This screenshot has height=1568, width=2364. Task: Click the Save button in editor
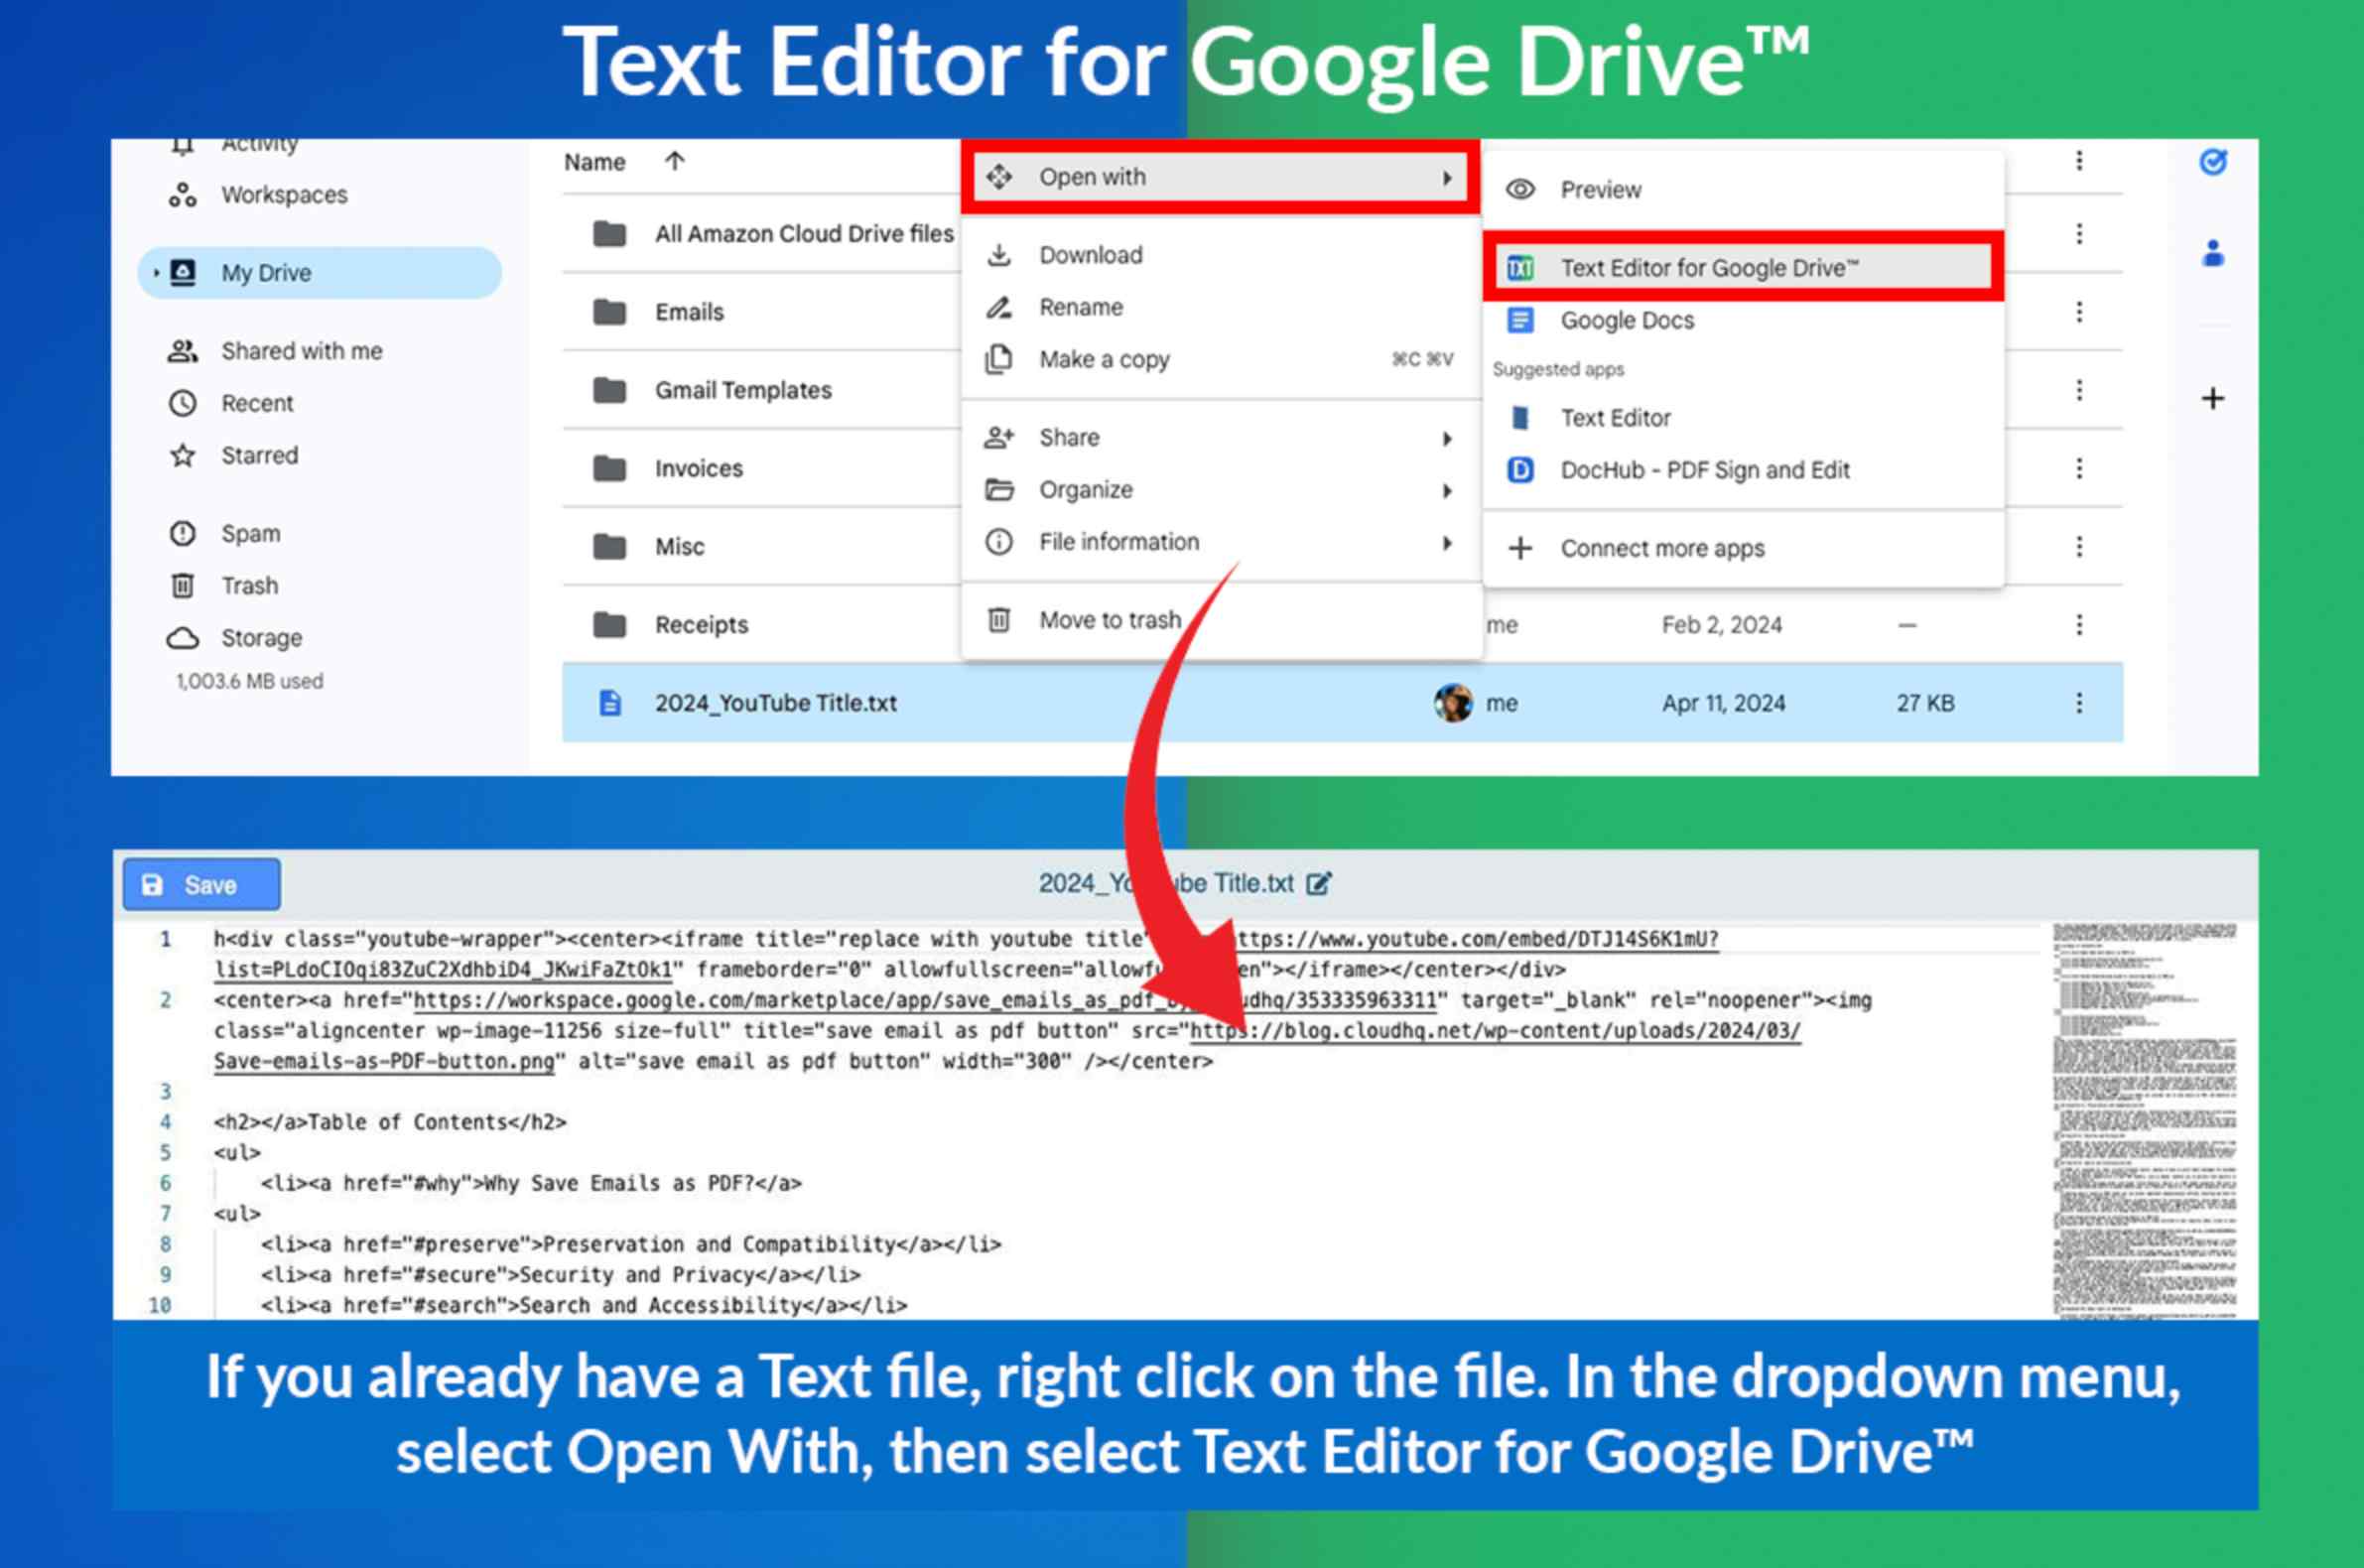[201, 885]
